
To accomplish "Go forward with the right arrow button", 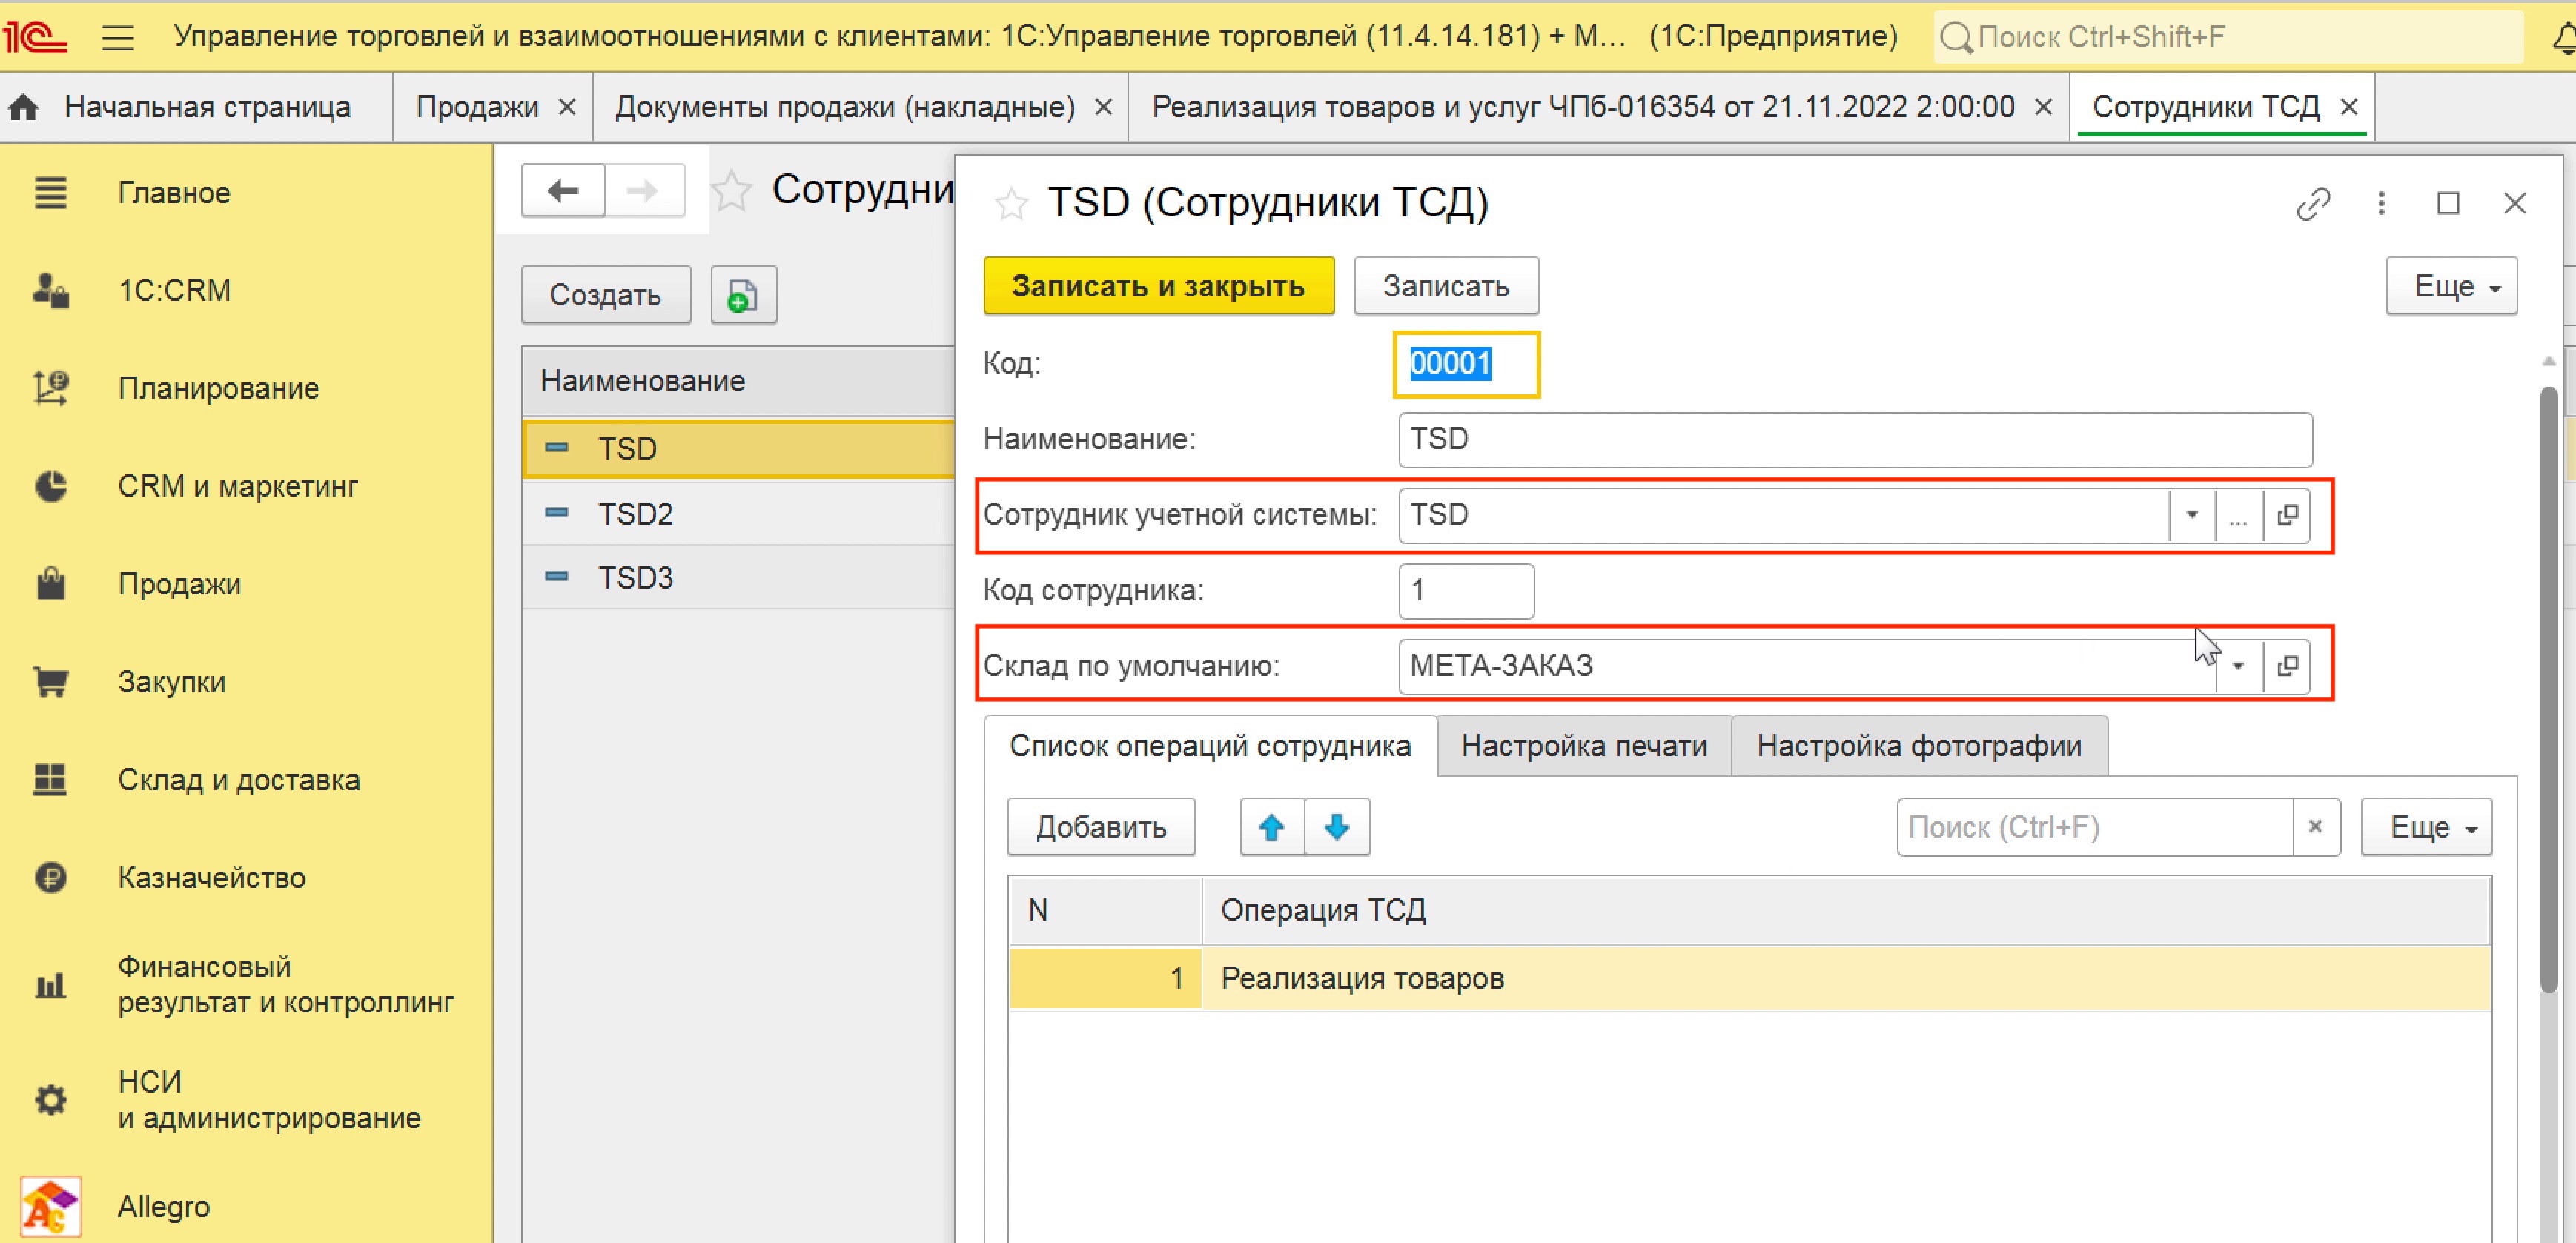I will coord(644,190).
